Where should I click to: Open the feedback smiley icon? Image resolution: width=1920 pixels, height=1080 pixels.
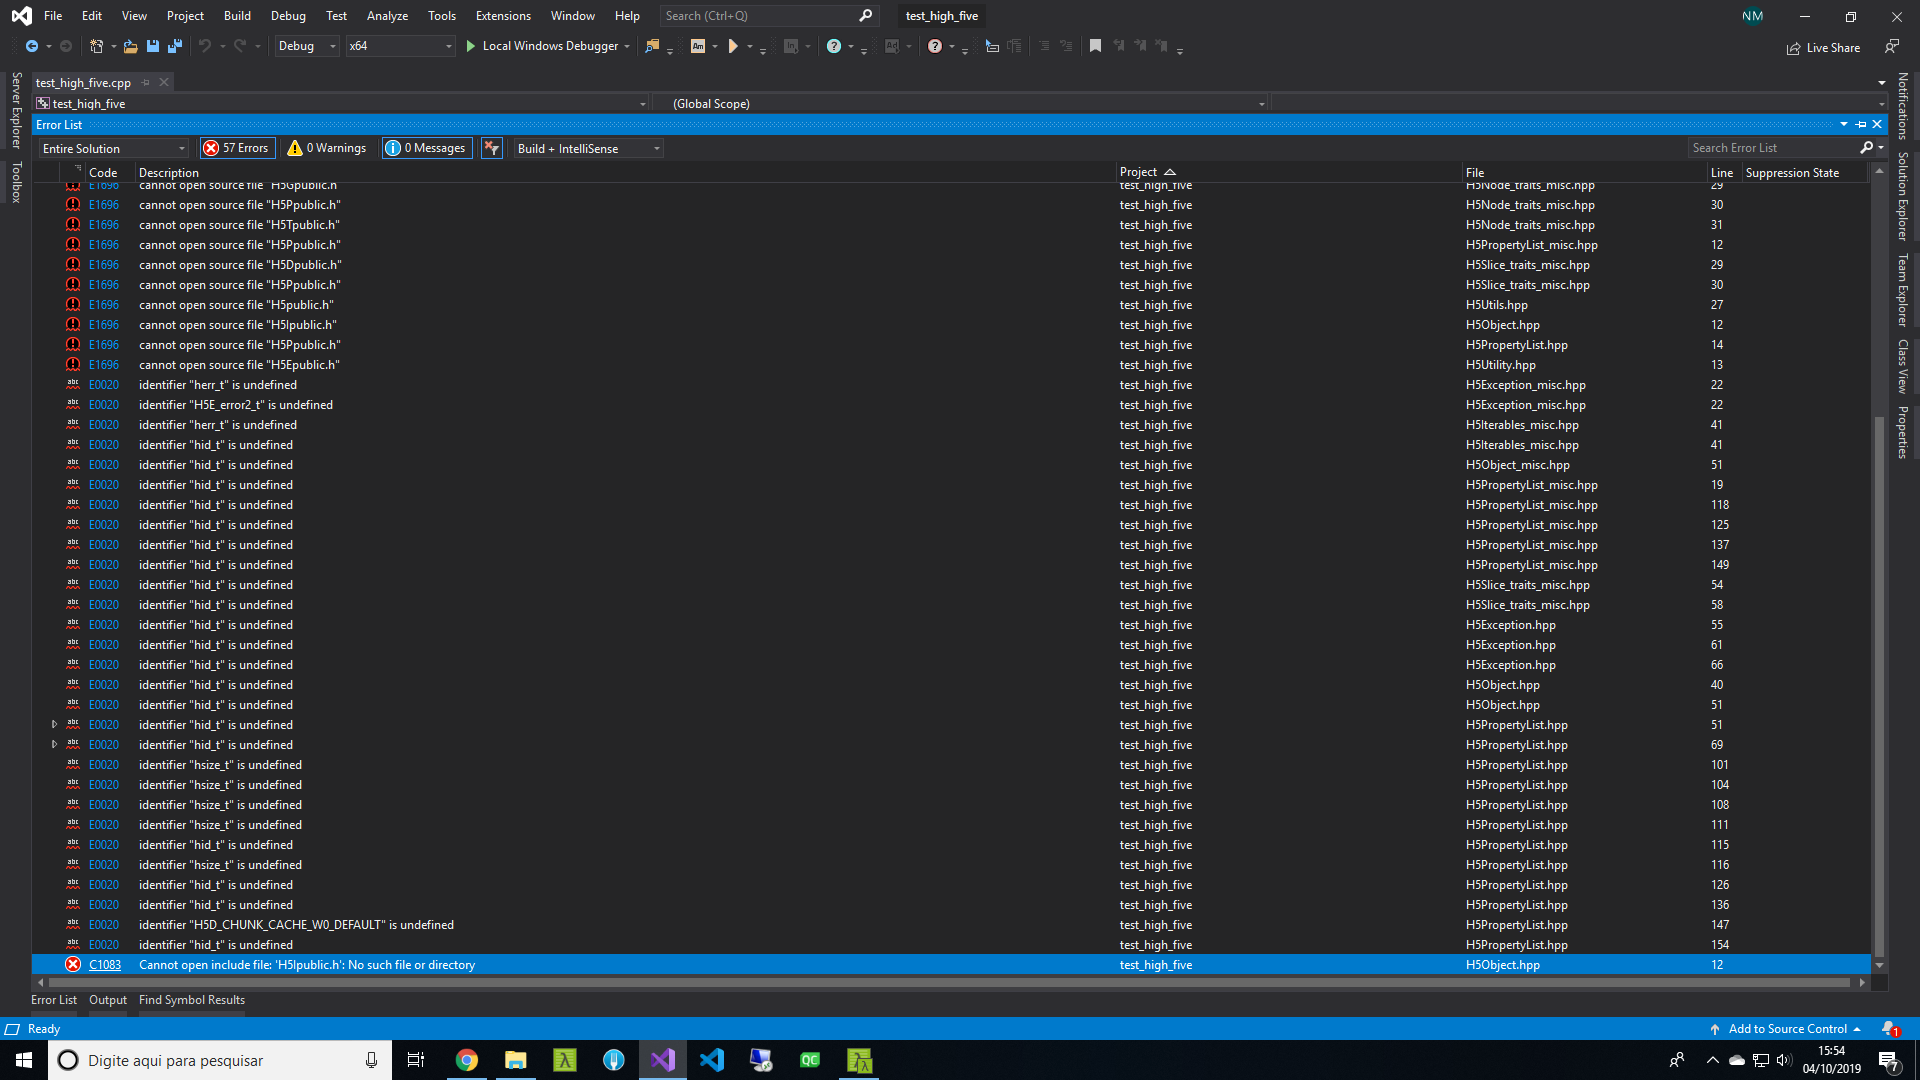coord(1891,46)
